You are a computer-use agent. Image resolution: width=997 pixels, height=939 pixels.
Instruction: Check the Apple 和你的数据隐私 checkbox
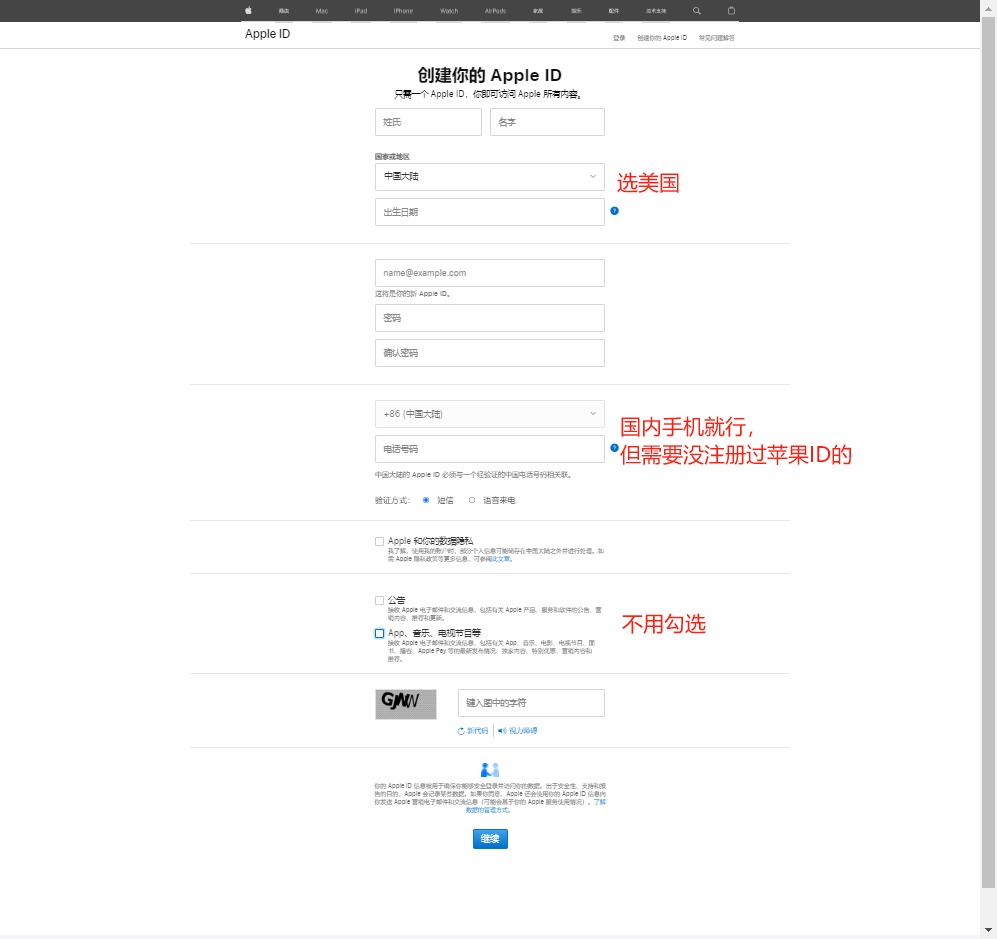point(380,541)
